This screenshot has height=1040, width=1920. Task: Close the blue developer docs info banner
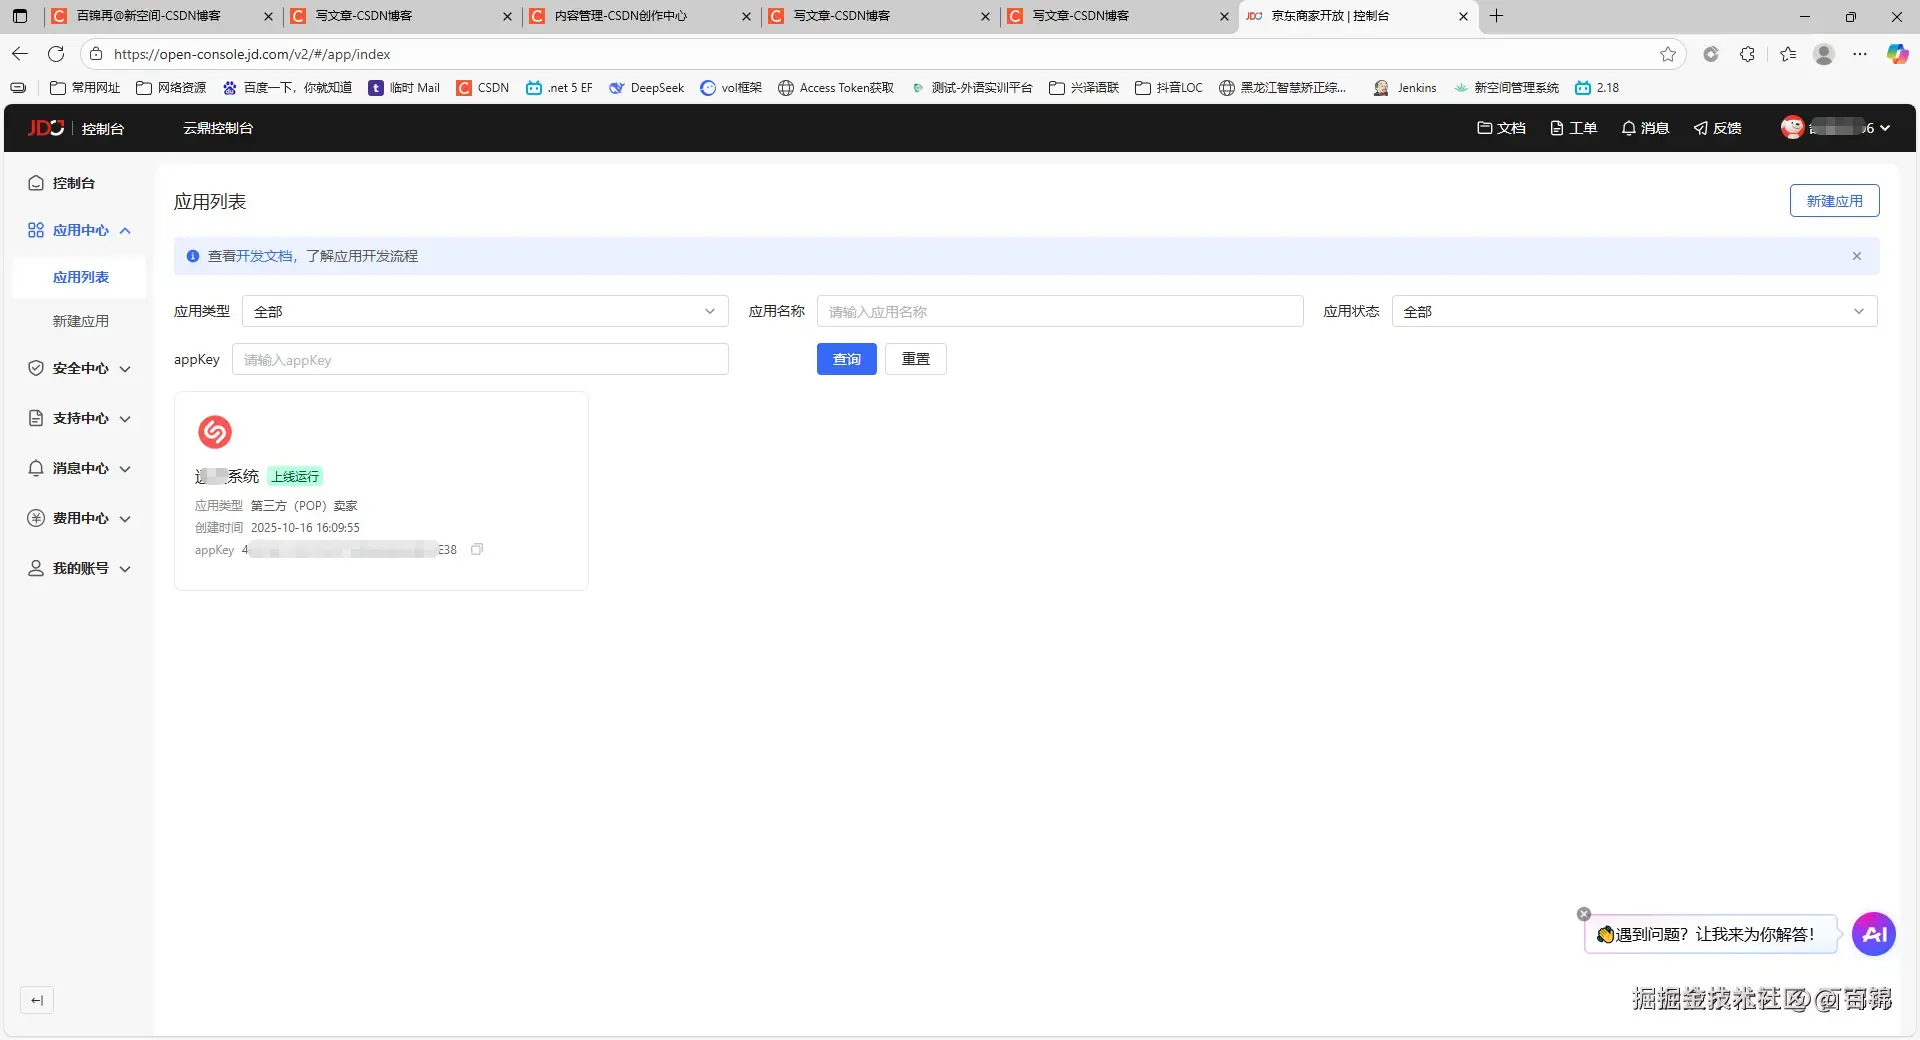tap(1856, 256)
